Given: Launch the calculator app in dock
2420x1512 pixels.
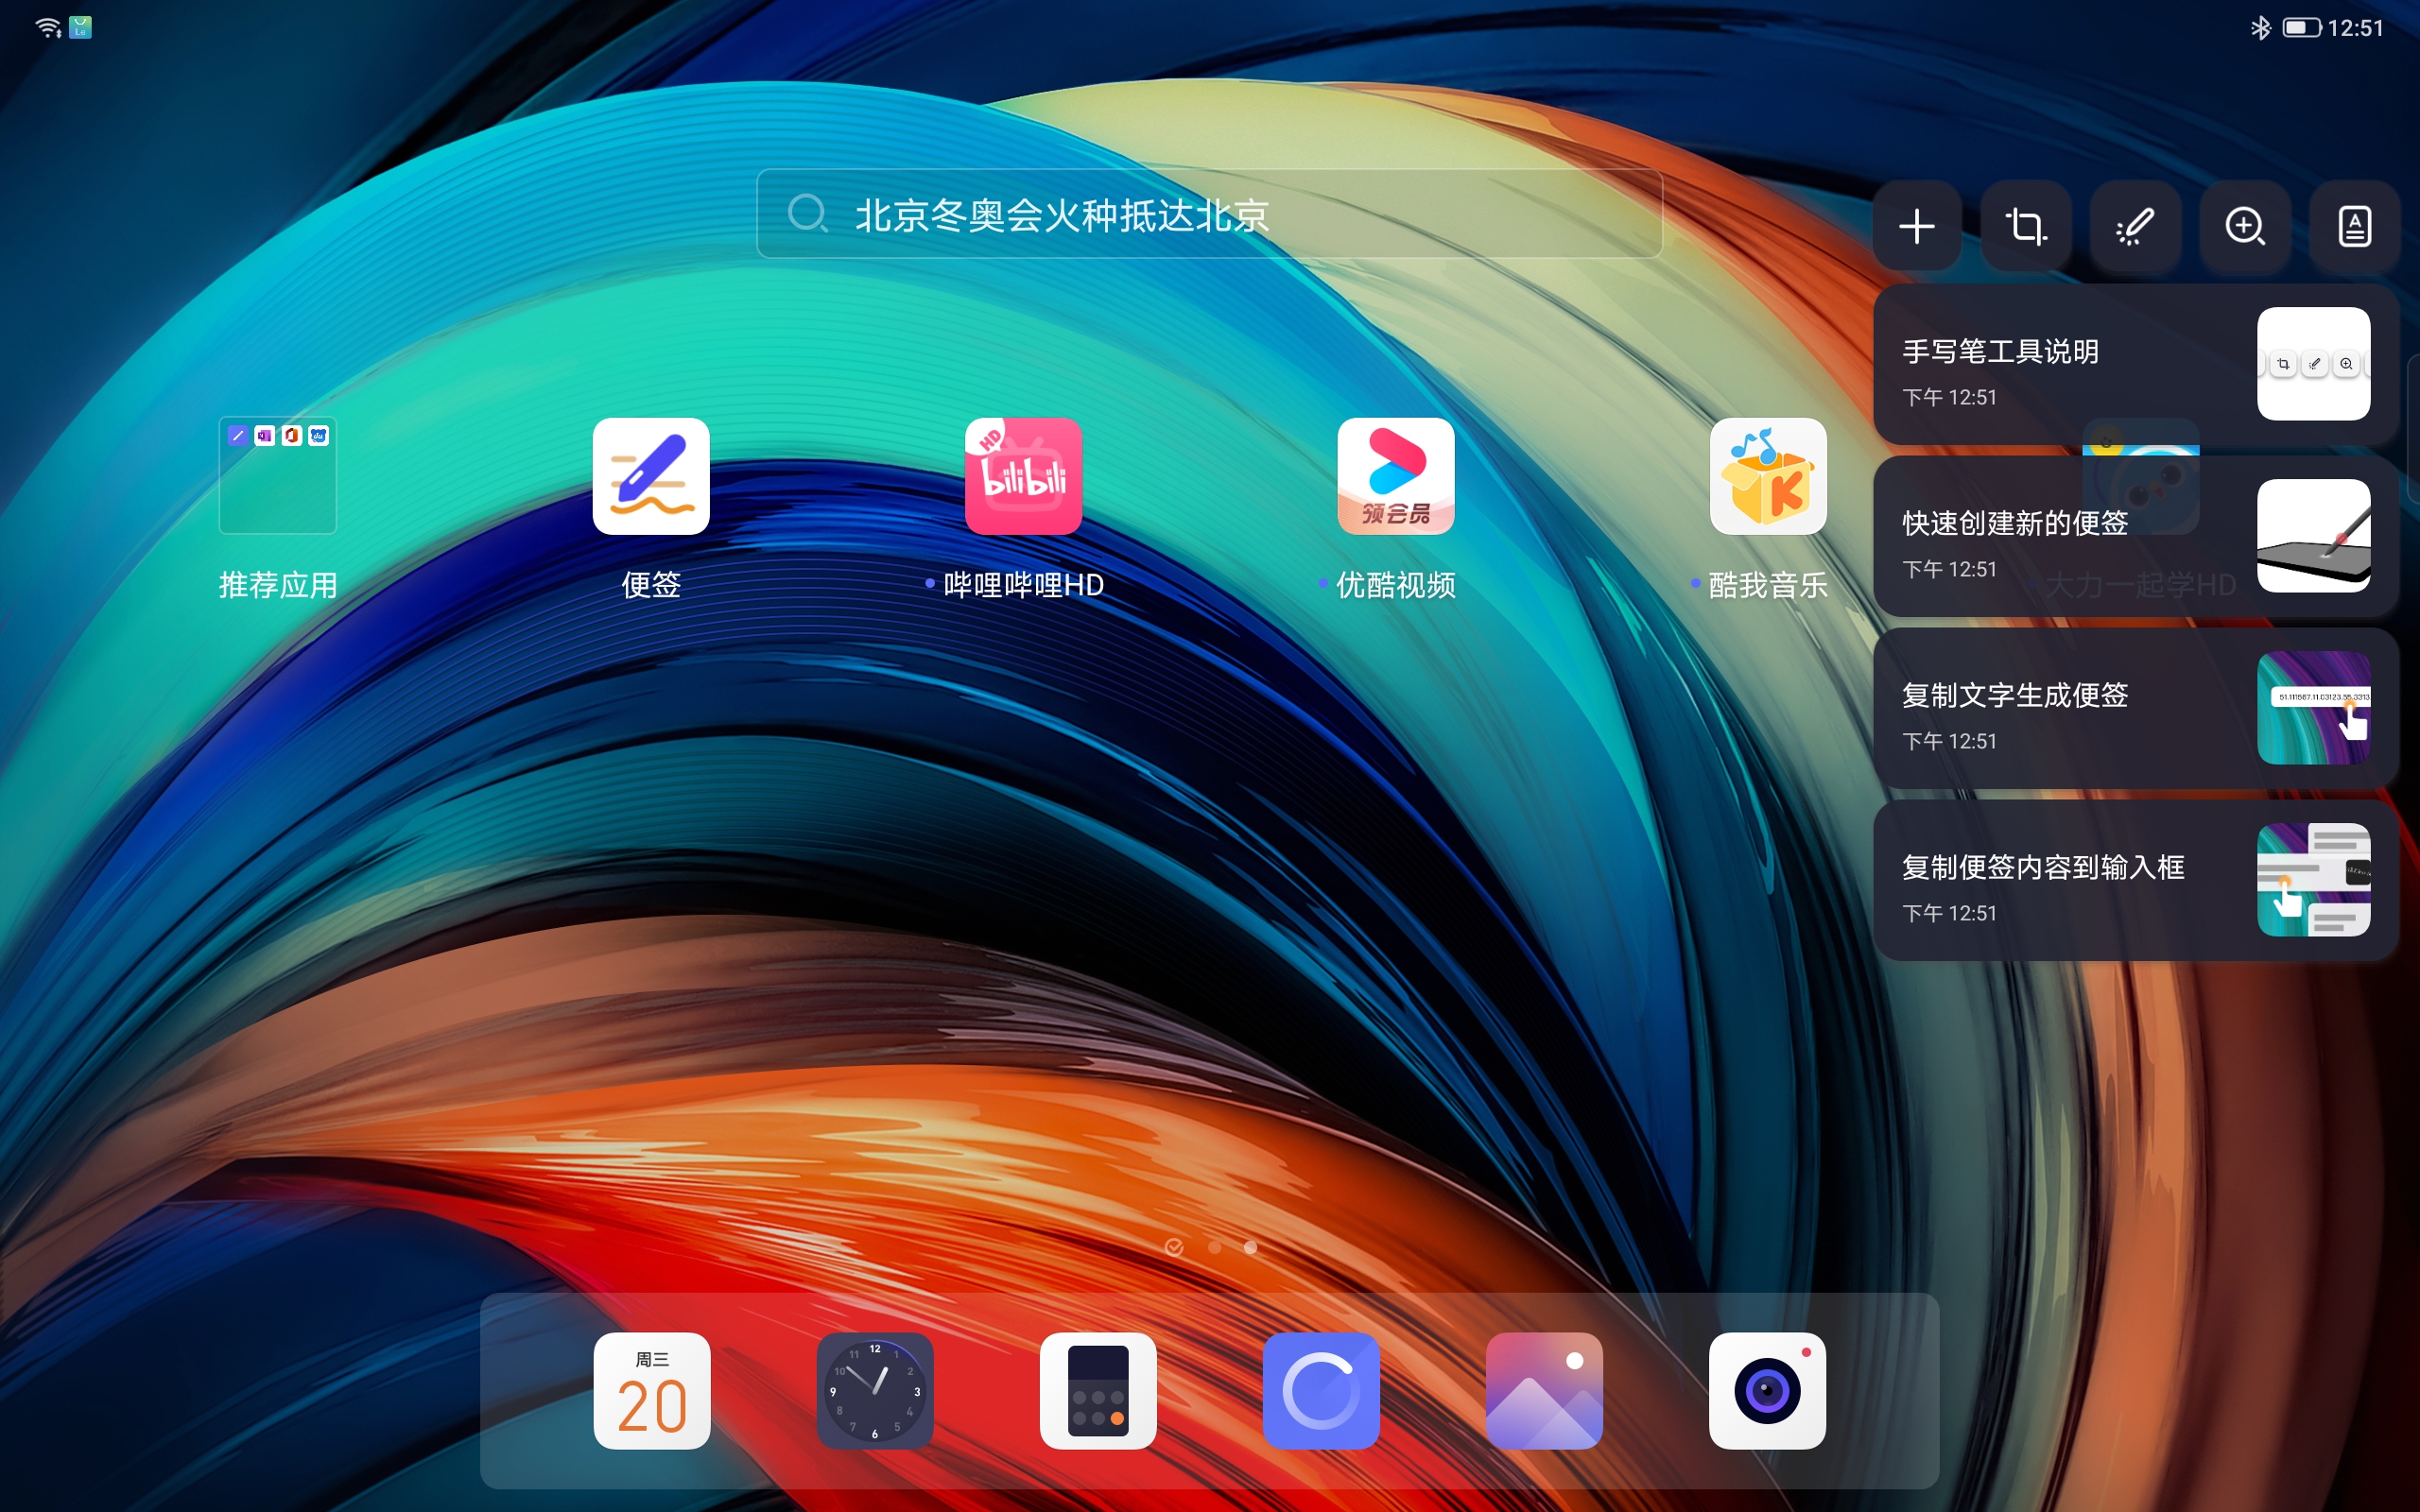Looking at the screenshot, I should [x=1098, y=1390].
